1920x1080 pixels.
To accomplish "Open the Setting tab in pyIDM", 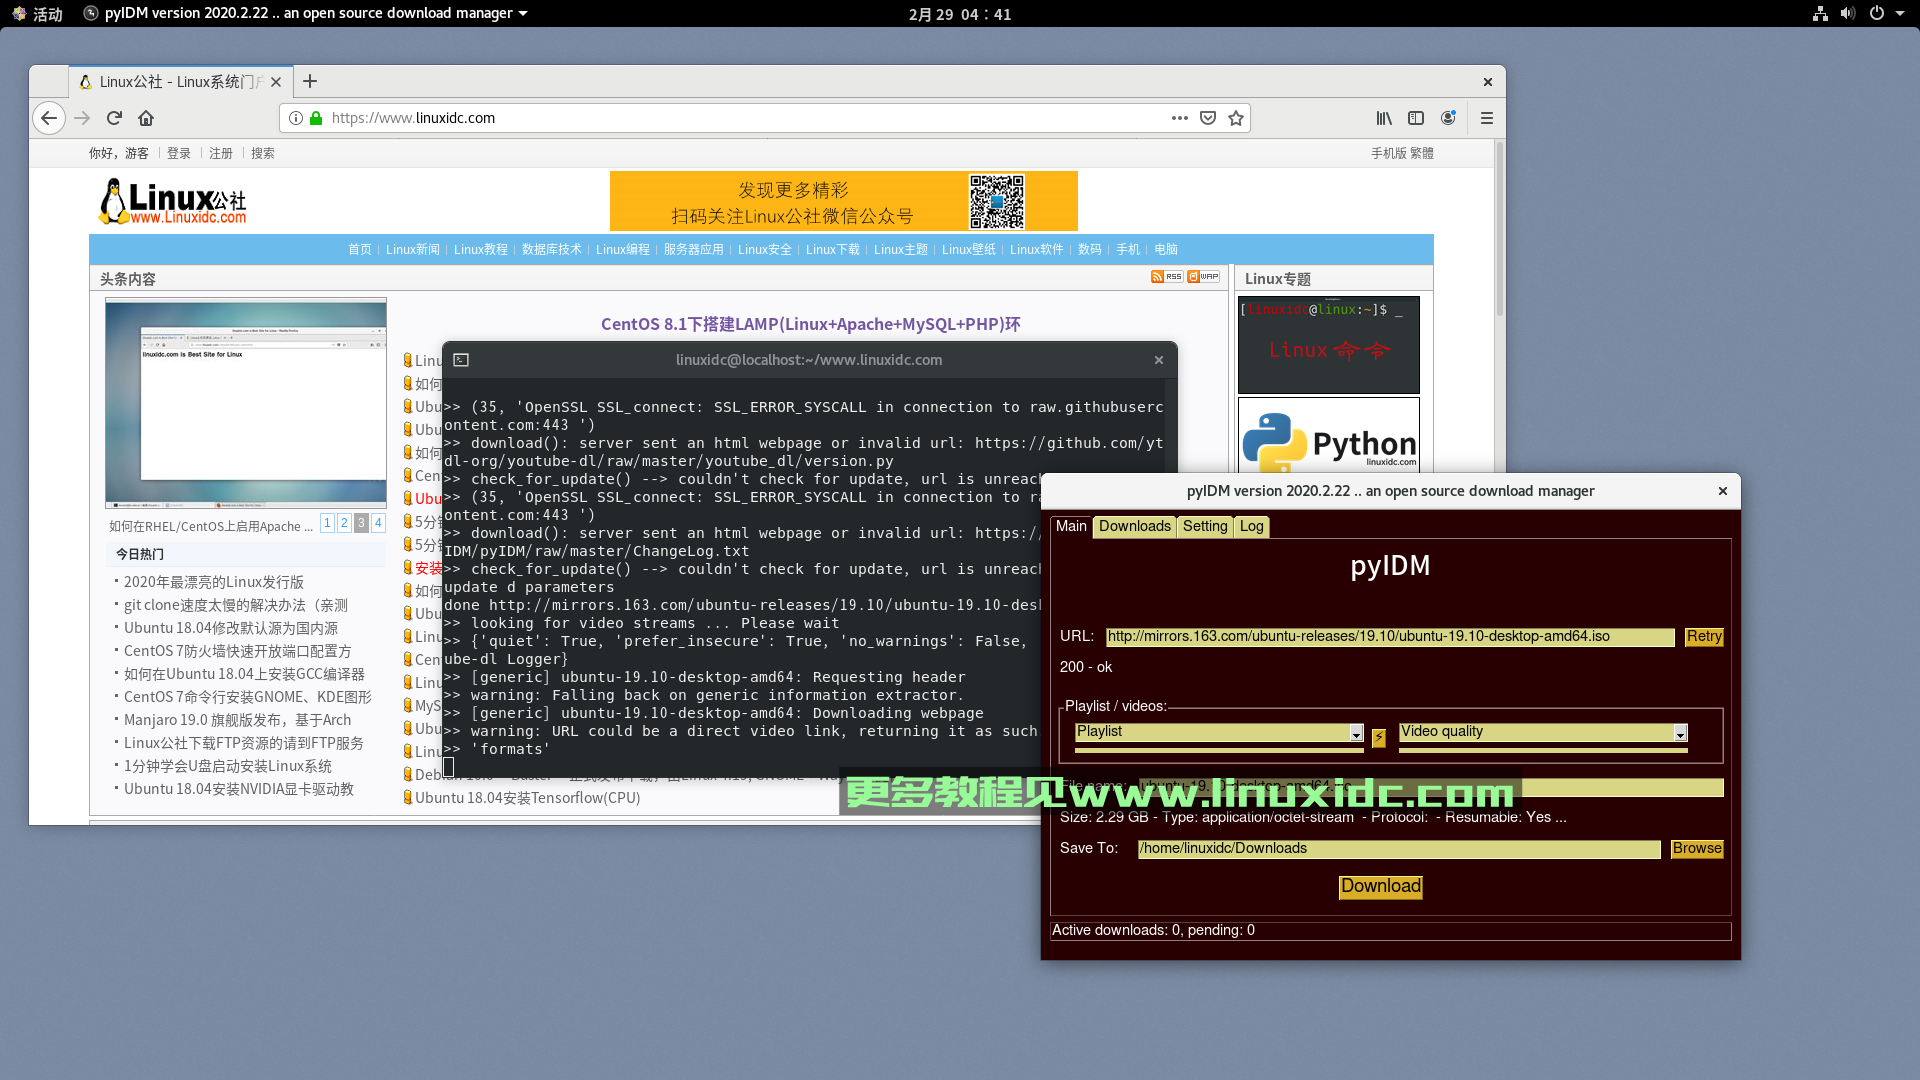I will 1205,526.
